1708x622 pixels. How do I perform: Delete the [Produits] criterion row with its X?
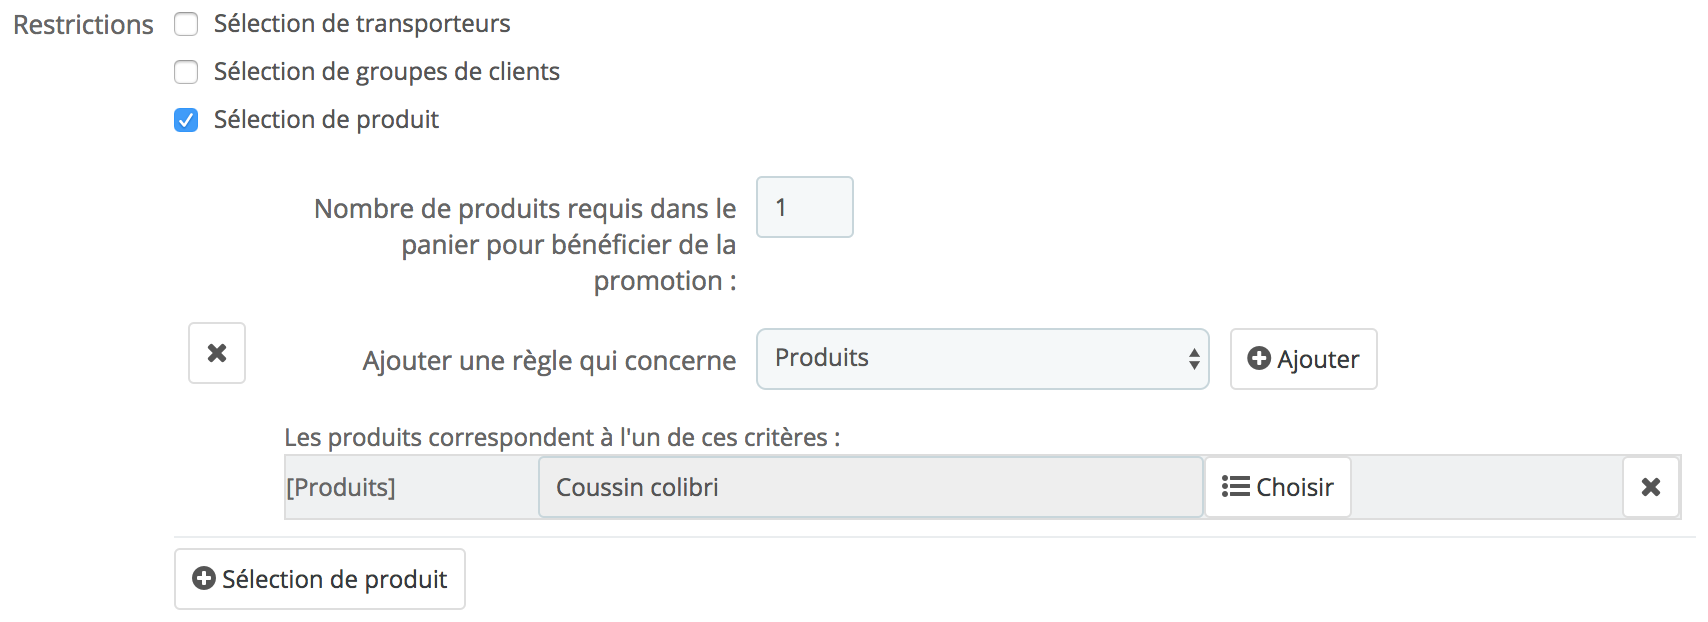click(1650, 487)
